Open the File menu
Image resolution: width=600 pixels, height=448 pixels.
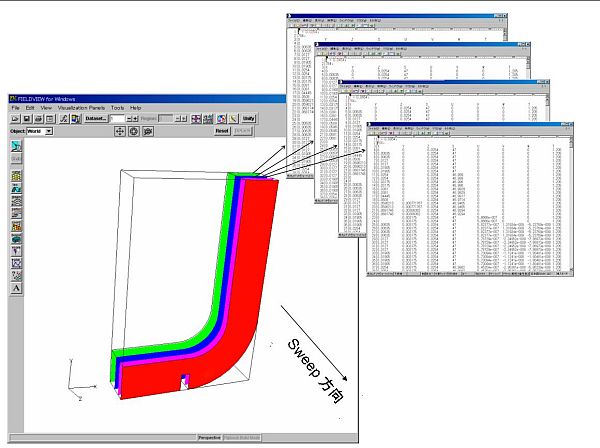[15, 107]
